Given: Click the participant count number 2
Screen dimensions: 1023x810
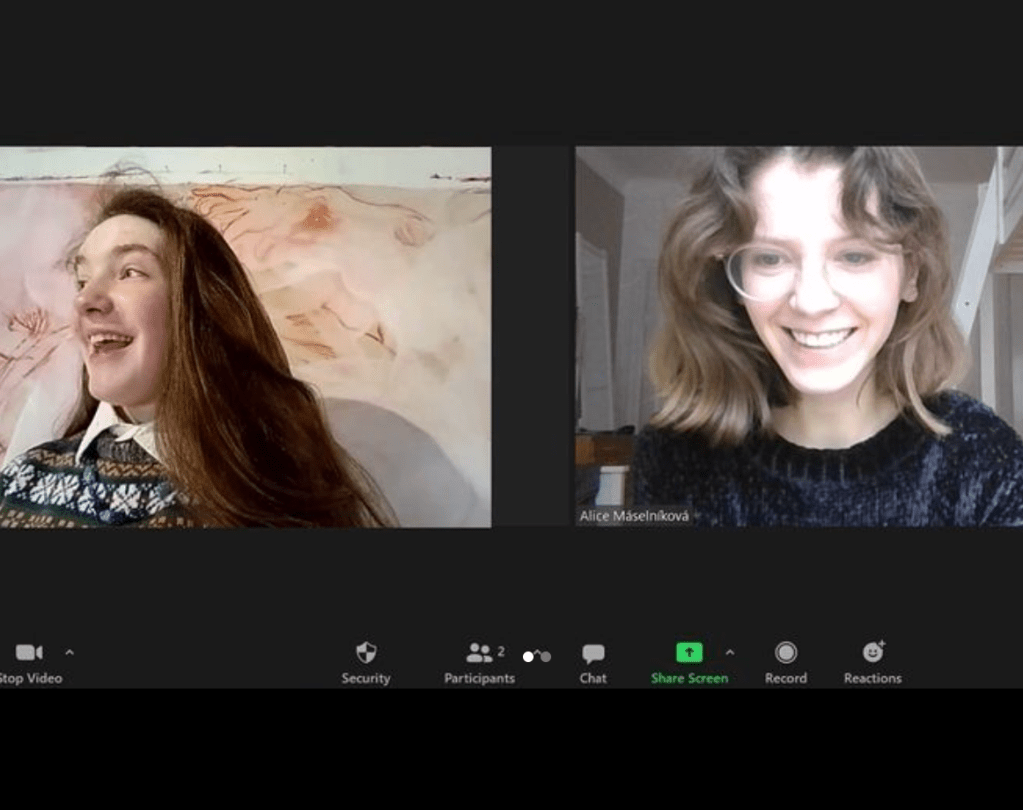Looking at the screenshot, I should [501, 651].
